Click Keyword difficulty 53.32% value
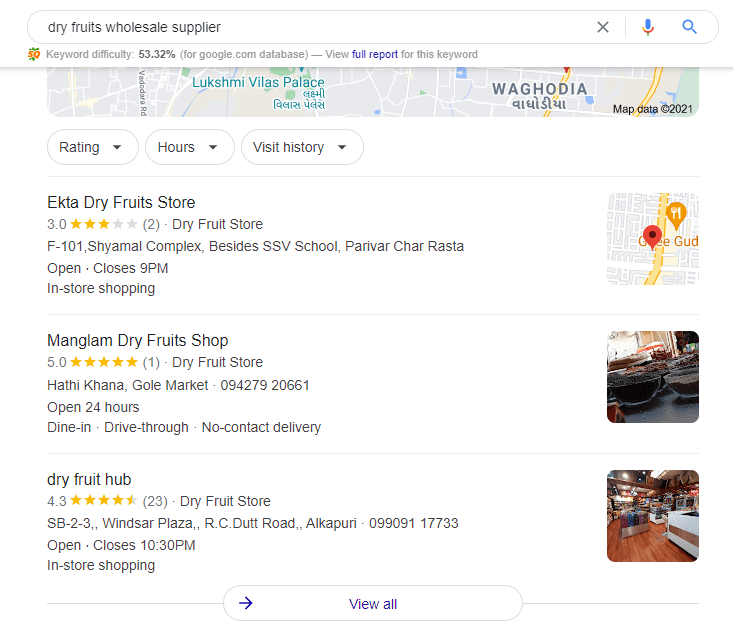 click(157, 54)
